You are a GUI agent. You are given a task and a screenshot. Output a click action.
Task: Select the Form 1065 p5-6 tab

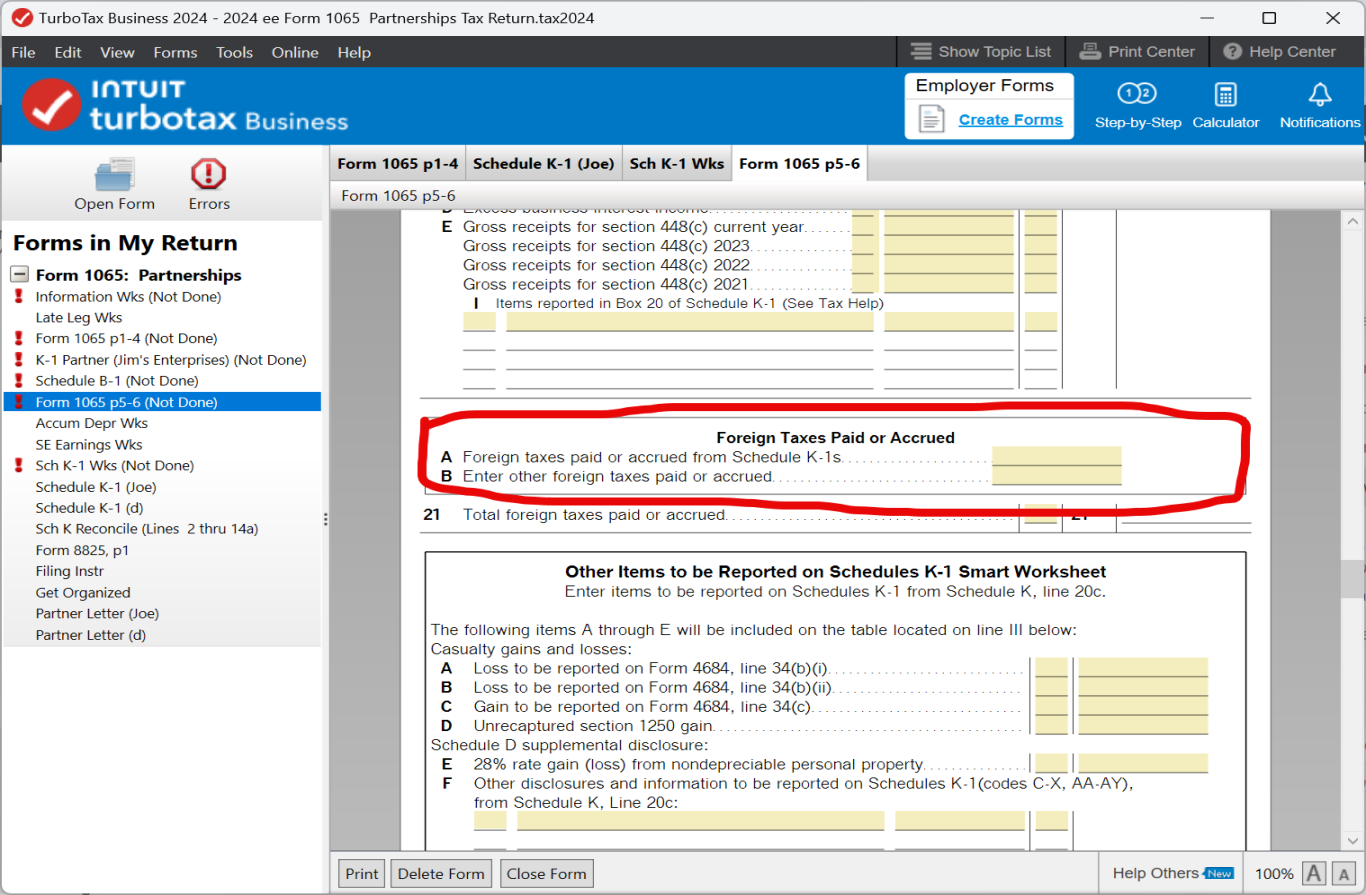click(799, 164)
